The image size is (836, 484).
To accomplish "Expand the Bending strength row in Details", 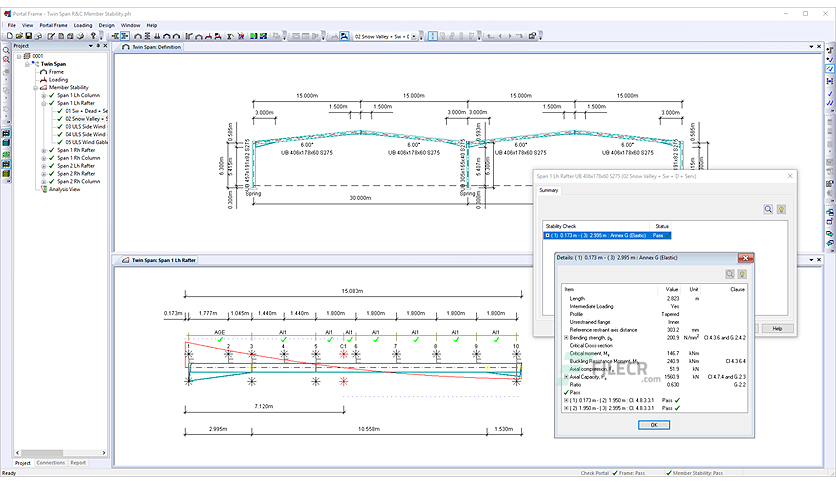I will [x=566, y=337].
